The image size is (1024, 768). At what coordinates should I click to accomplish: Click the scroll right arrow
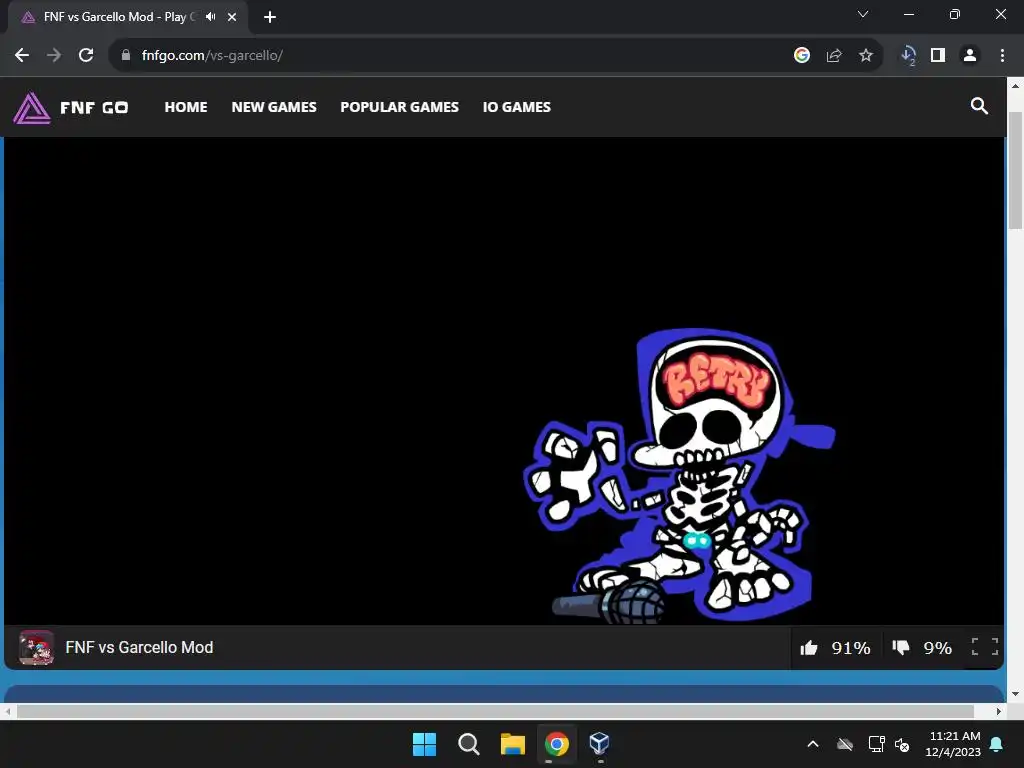point(999,711)
